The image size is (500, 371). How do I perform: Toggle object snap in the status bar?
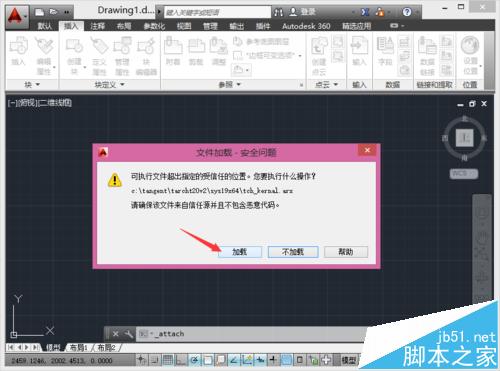pos(208,360)
